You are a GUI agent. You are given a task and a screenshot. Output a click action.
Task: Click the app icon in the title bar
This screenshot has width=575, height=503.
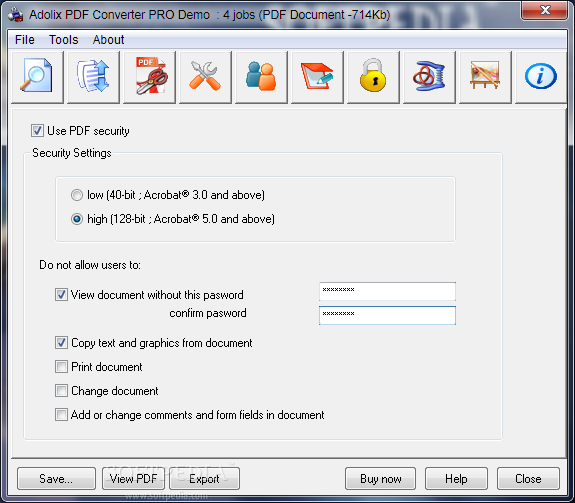[x=15, y=15]
